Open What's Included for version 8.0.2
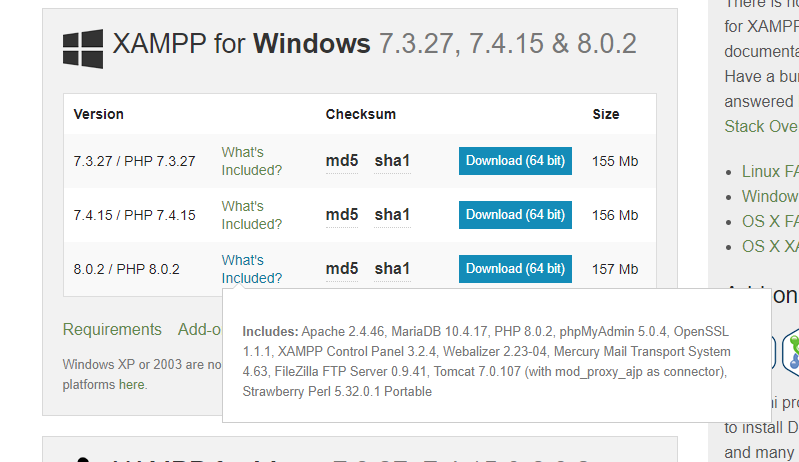This screenshot has width=799, height=462. click(x=252, y=269)
